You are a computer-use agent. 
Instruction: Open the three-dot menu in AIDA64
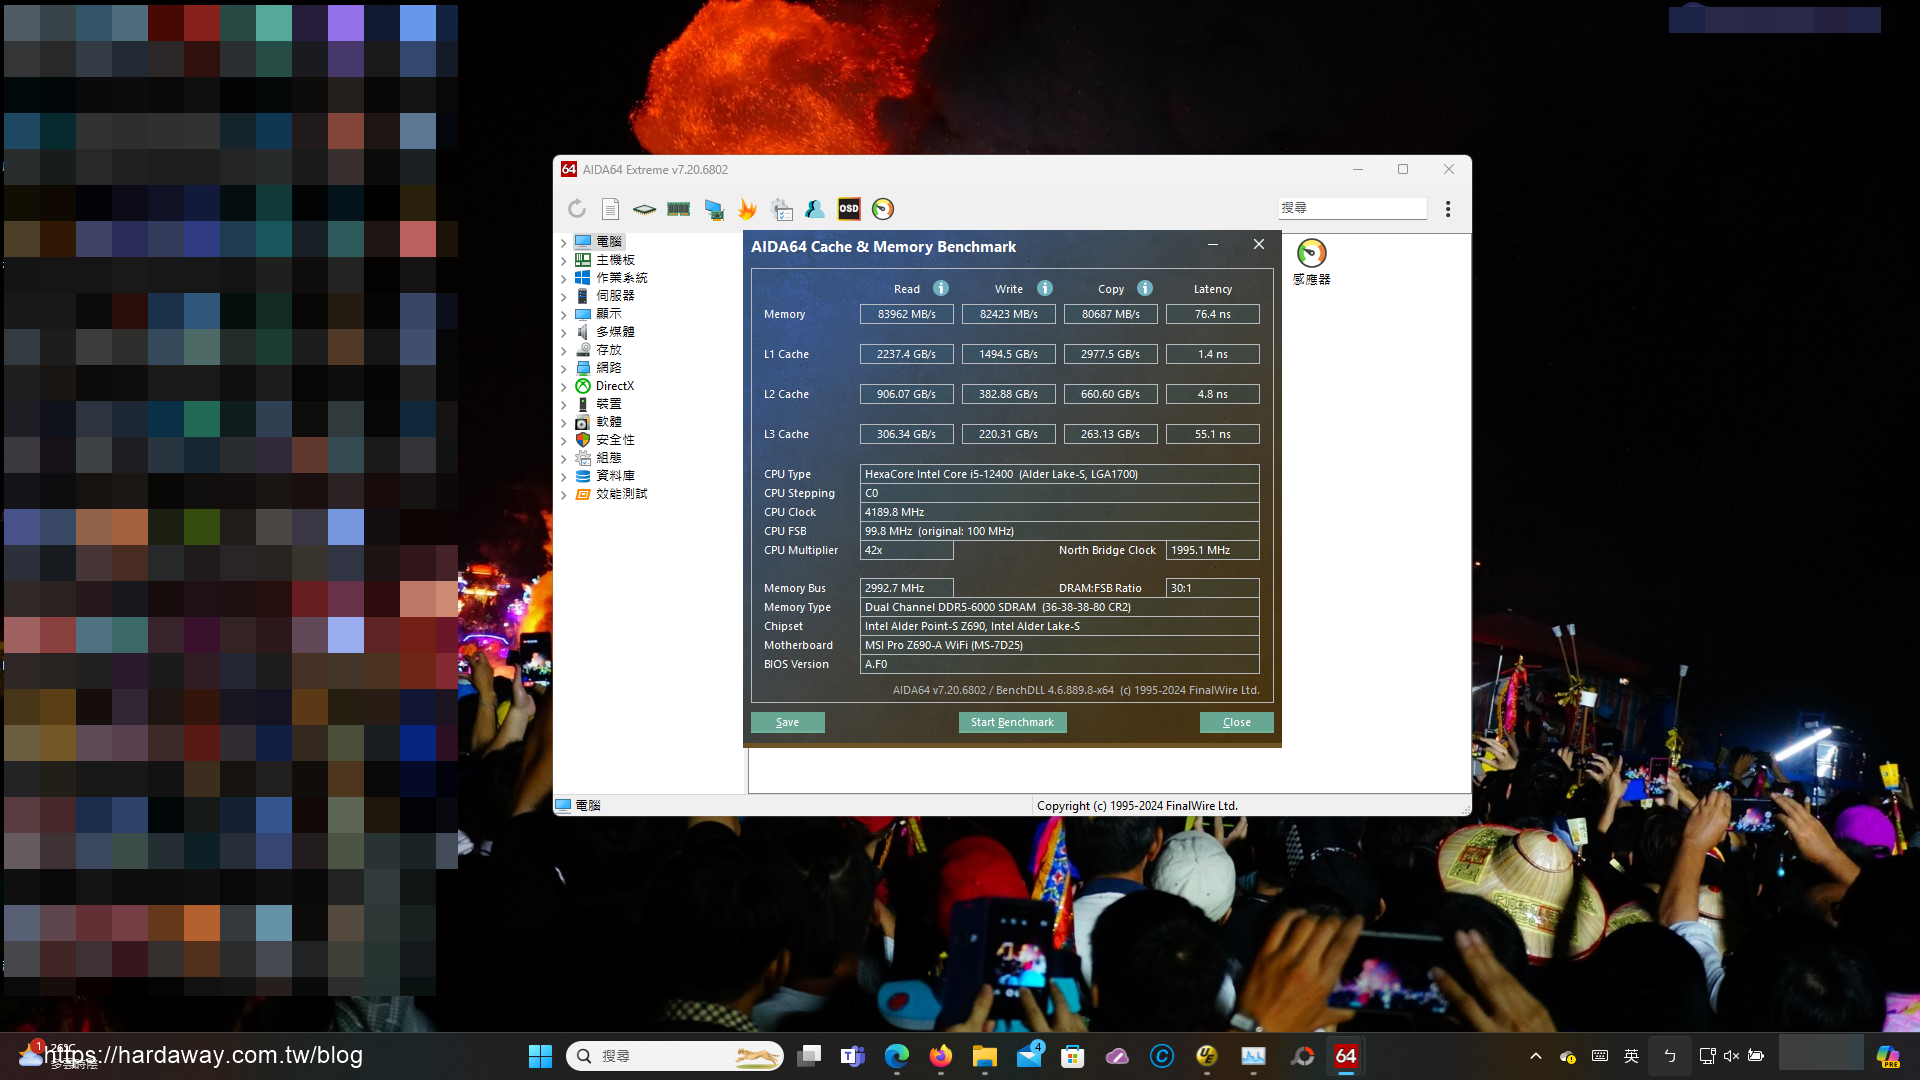click(x=1448, y=209)
